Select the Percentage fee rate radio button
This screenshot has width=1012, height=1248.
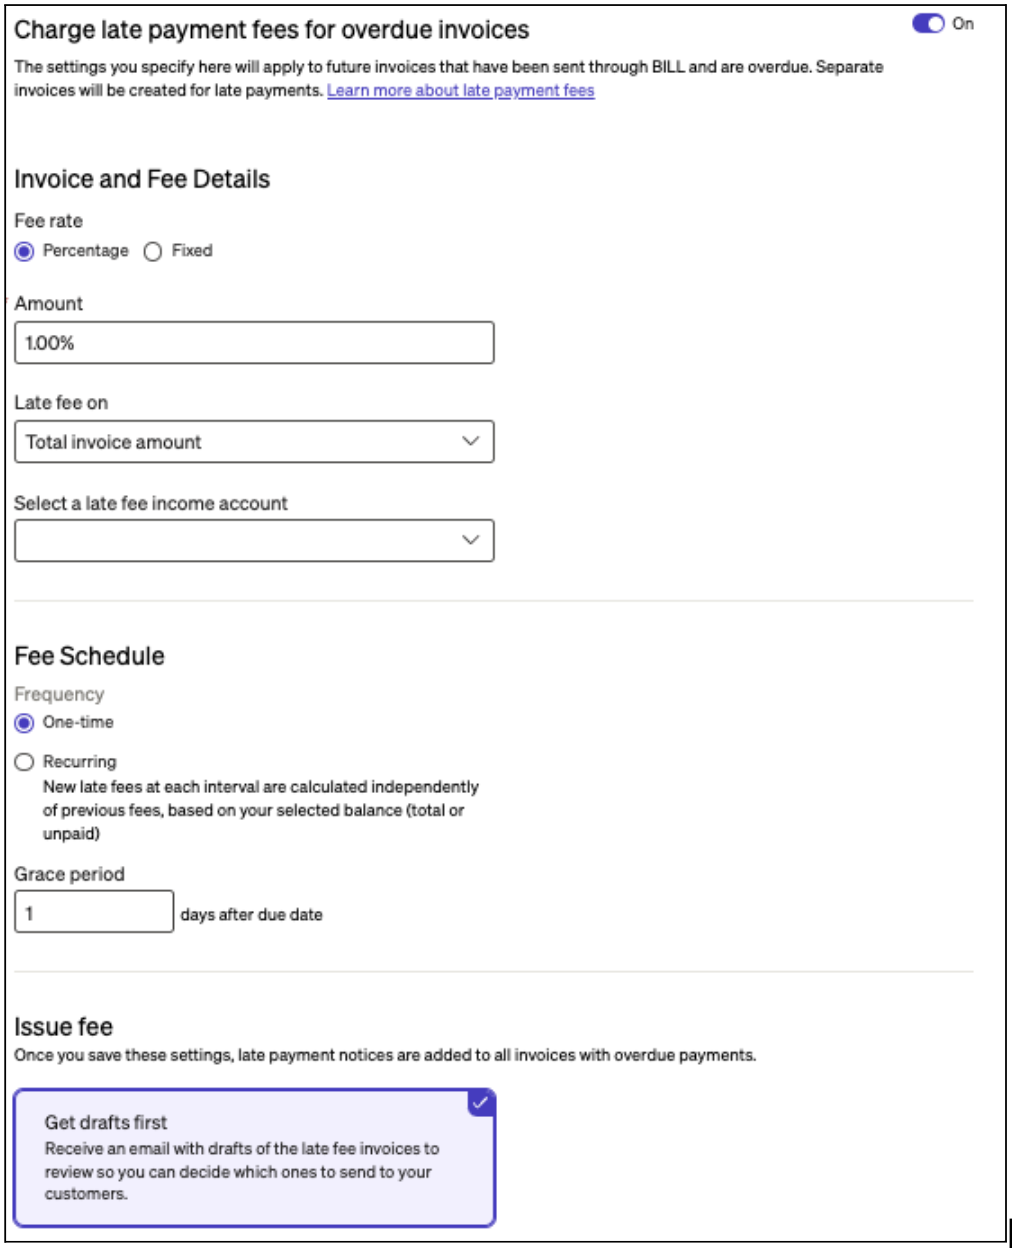25,251
